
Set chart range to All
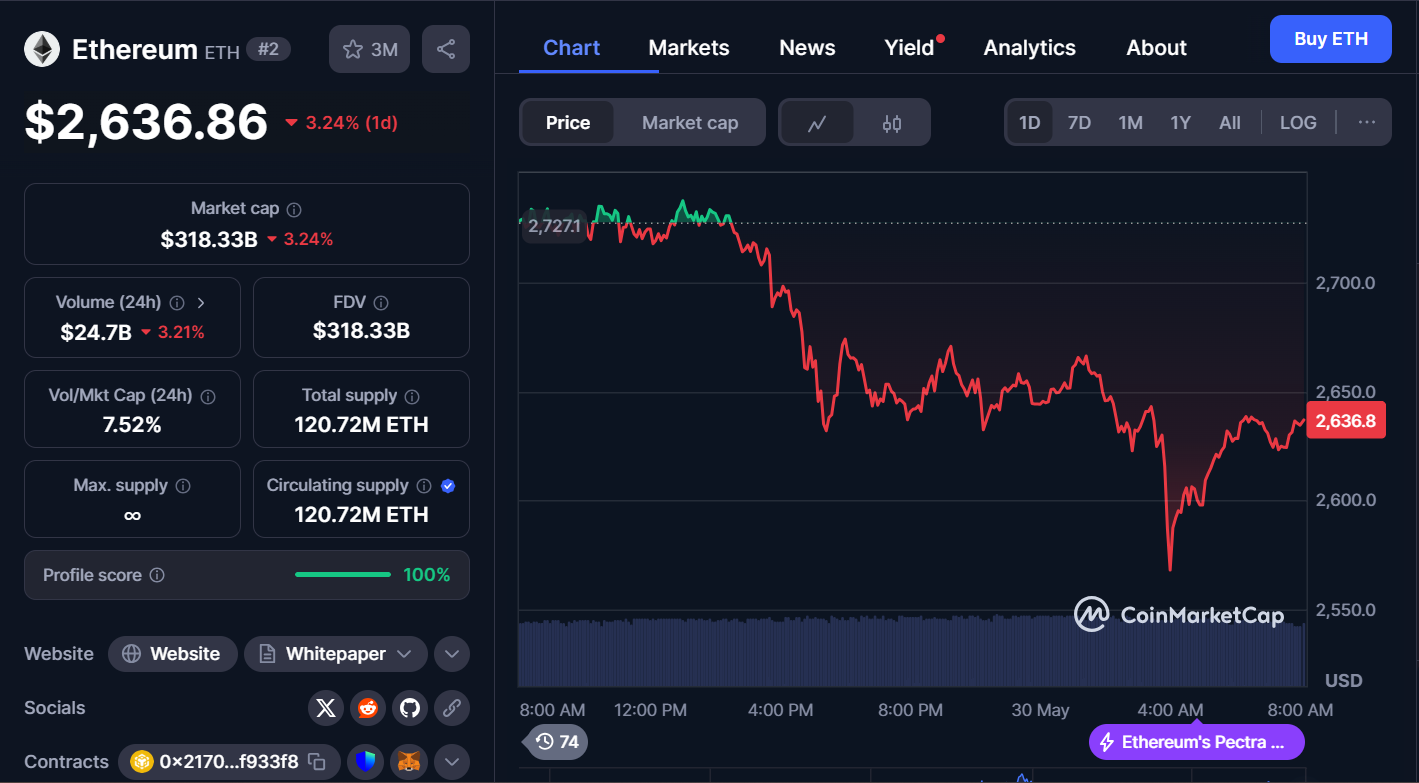click(x=1230, y=123)
